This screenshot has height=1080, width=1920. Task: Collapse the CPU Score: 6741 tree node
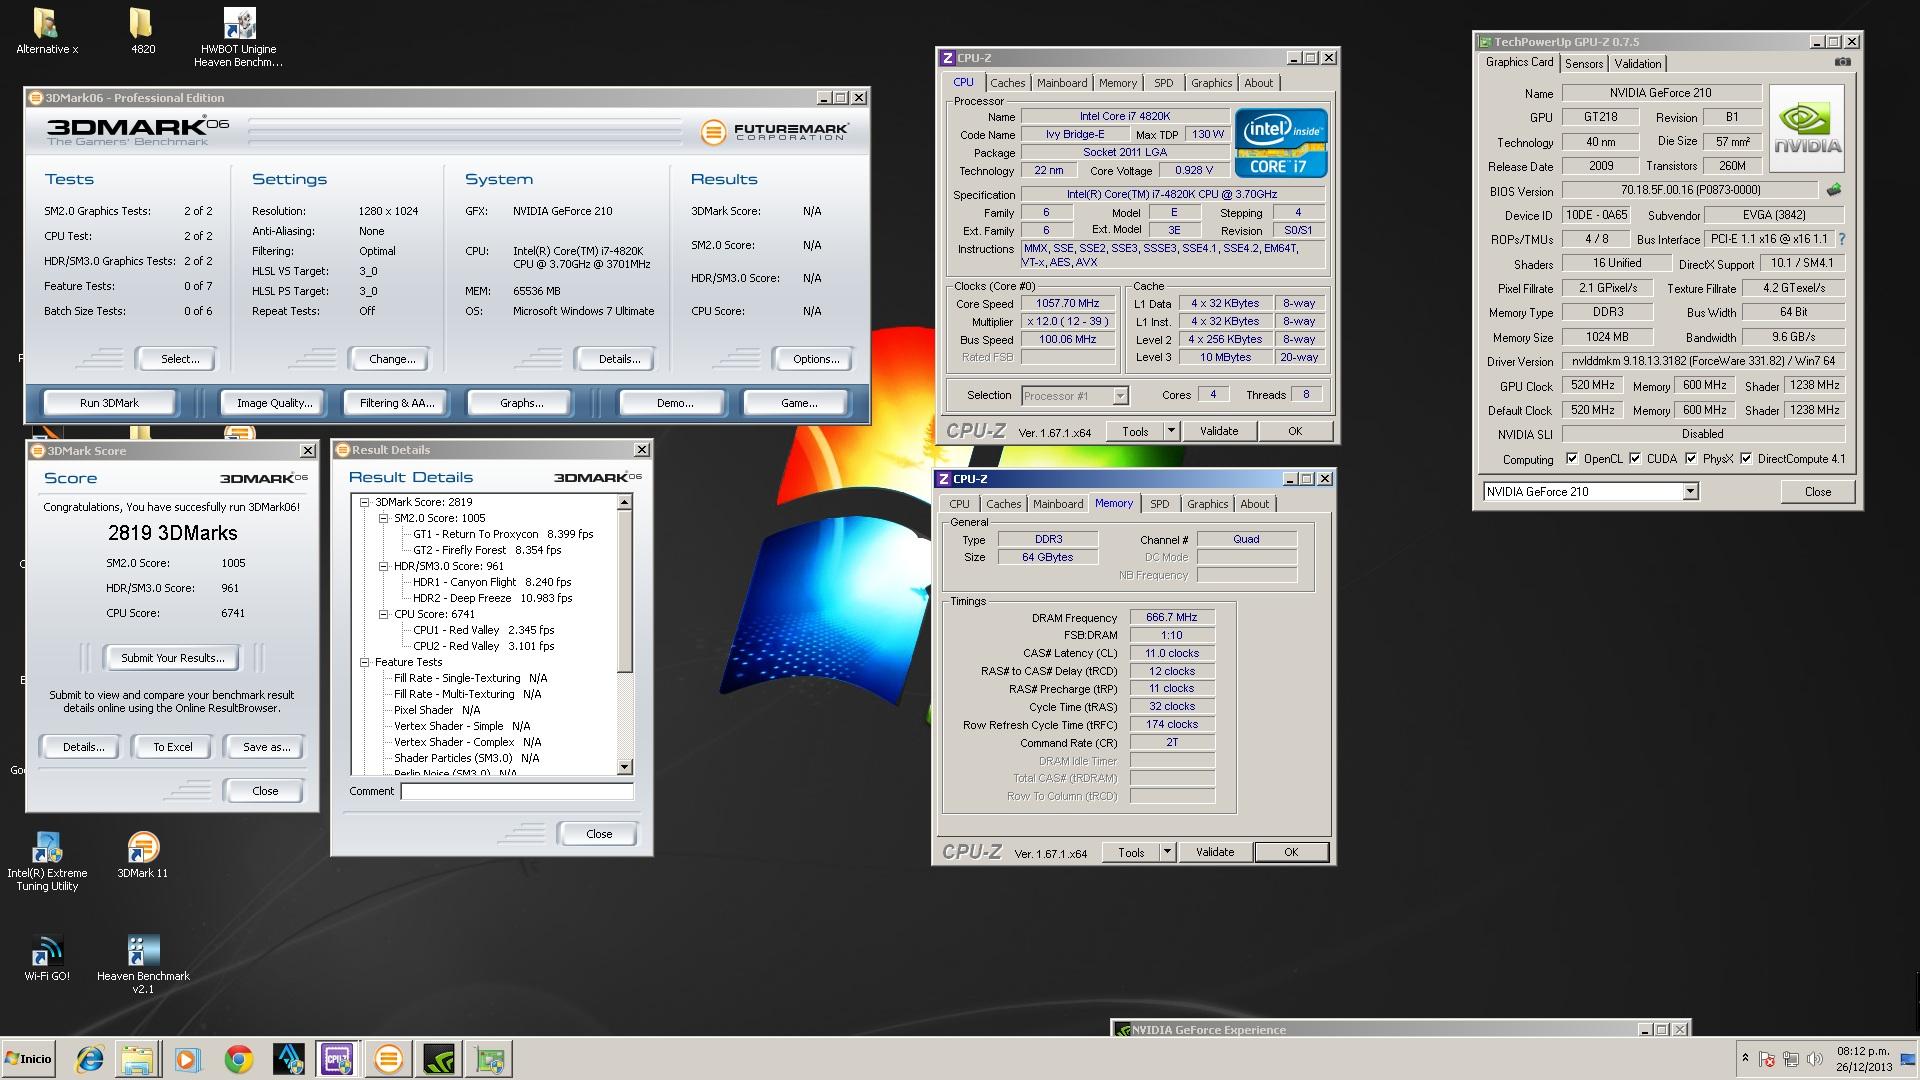(383, 614)
